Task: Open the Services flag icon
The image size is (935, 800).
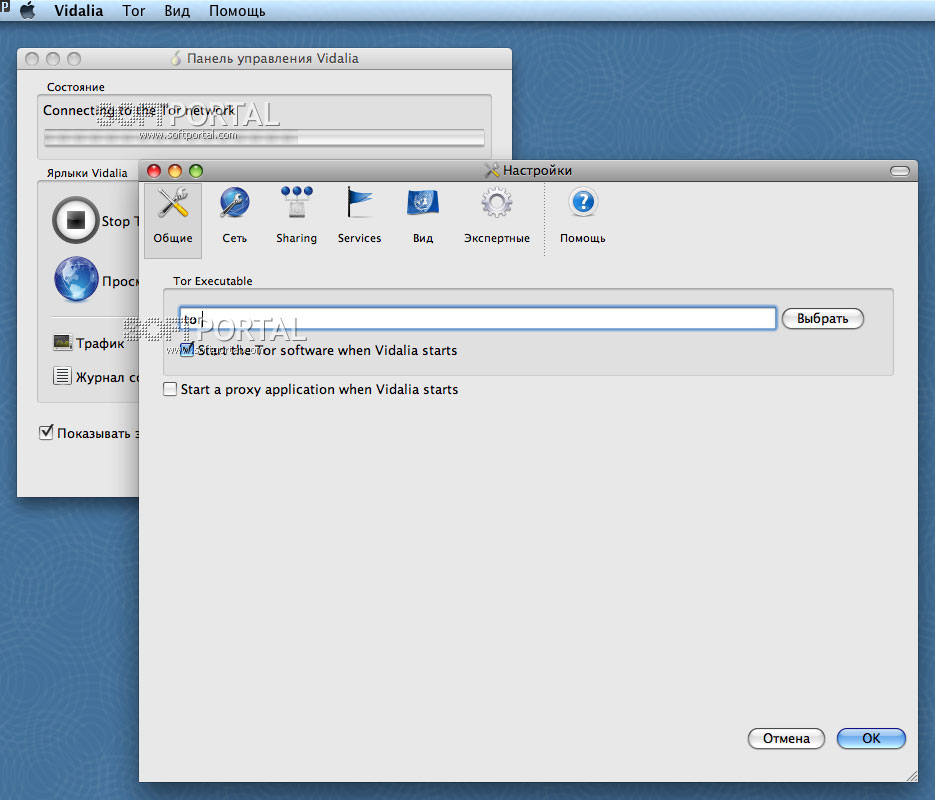Action: click(360, 203)
